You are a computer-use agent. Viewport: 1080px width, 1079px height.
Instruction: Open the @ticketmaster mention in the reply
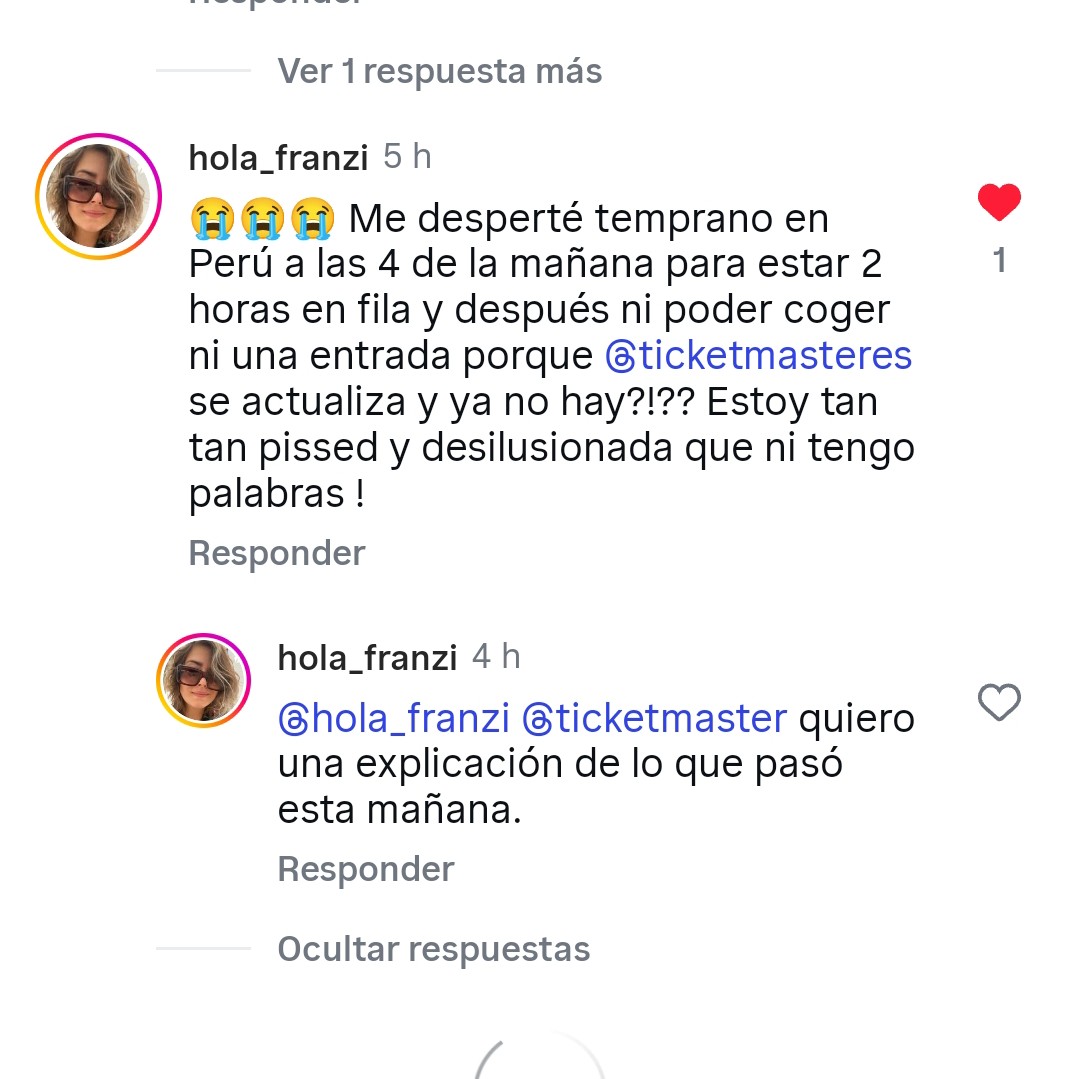click(x=654, y=719)
